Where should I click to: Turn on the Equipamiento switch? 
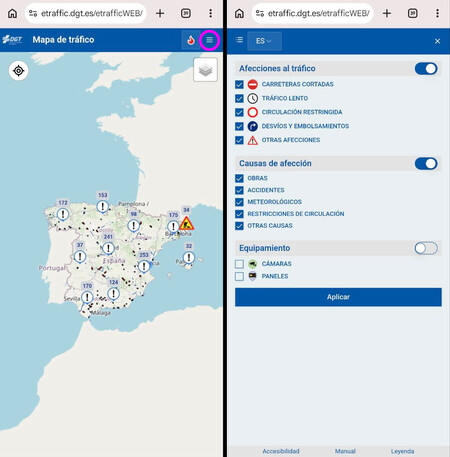(426, 248)
